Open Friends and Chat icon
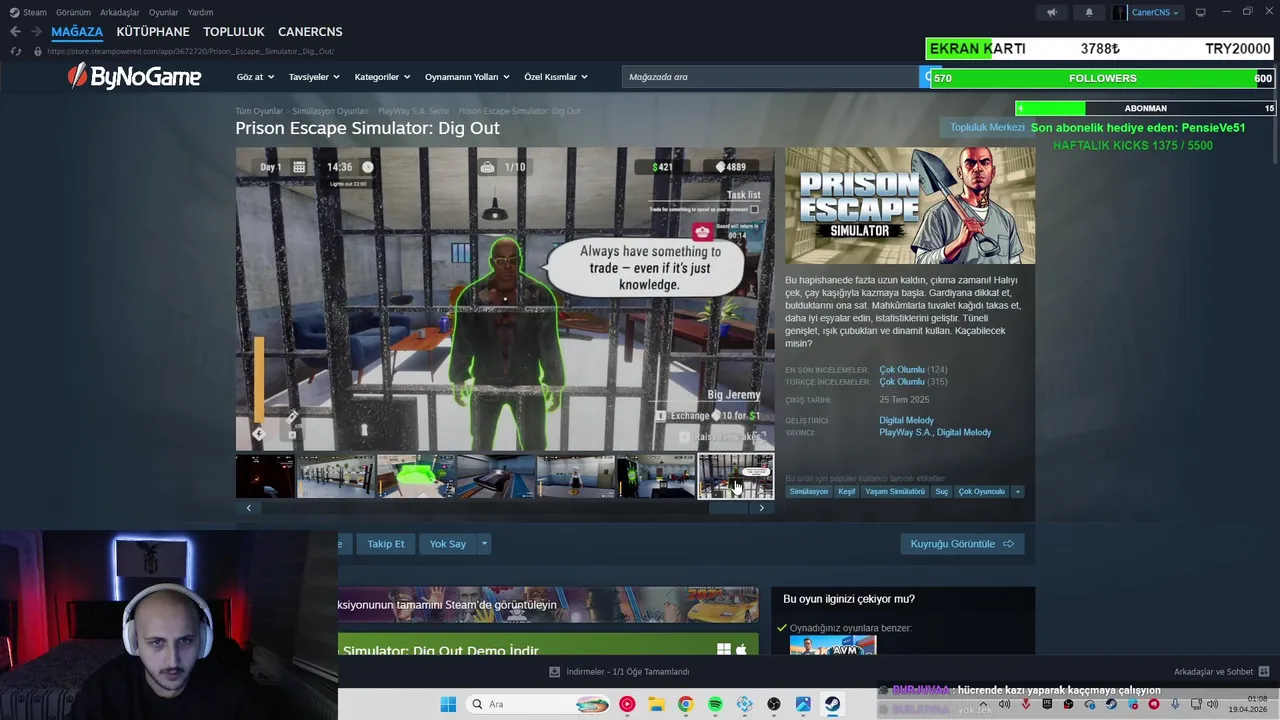 pyautogui.click(x=1264, y=671)
